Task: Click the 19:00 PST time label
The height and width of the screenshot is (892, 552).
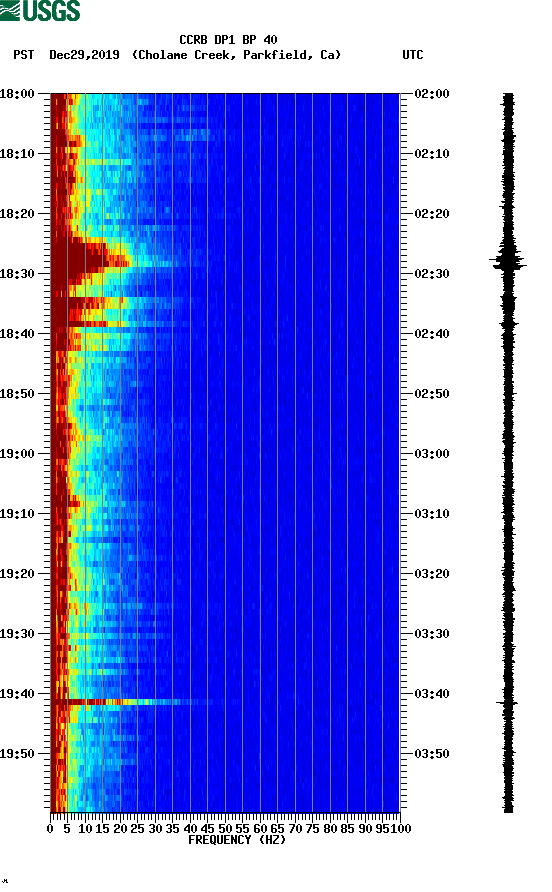Action: [17, 453]
